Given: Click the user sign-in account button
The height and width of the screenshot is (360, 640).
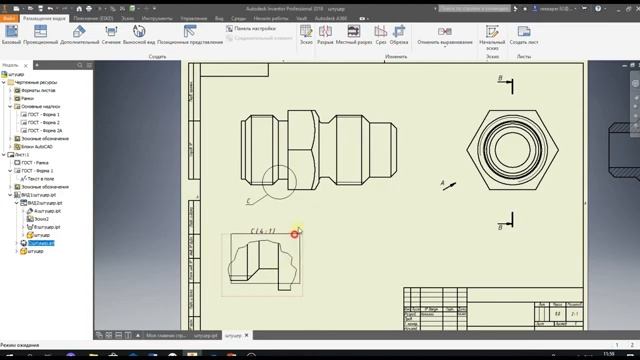Looking at the screenshot, I should point(554,9).
